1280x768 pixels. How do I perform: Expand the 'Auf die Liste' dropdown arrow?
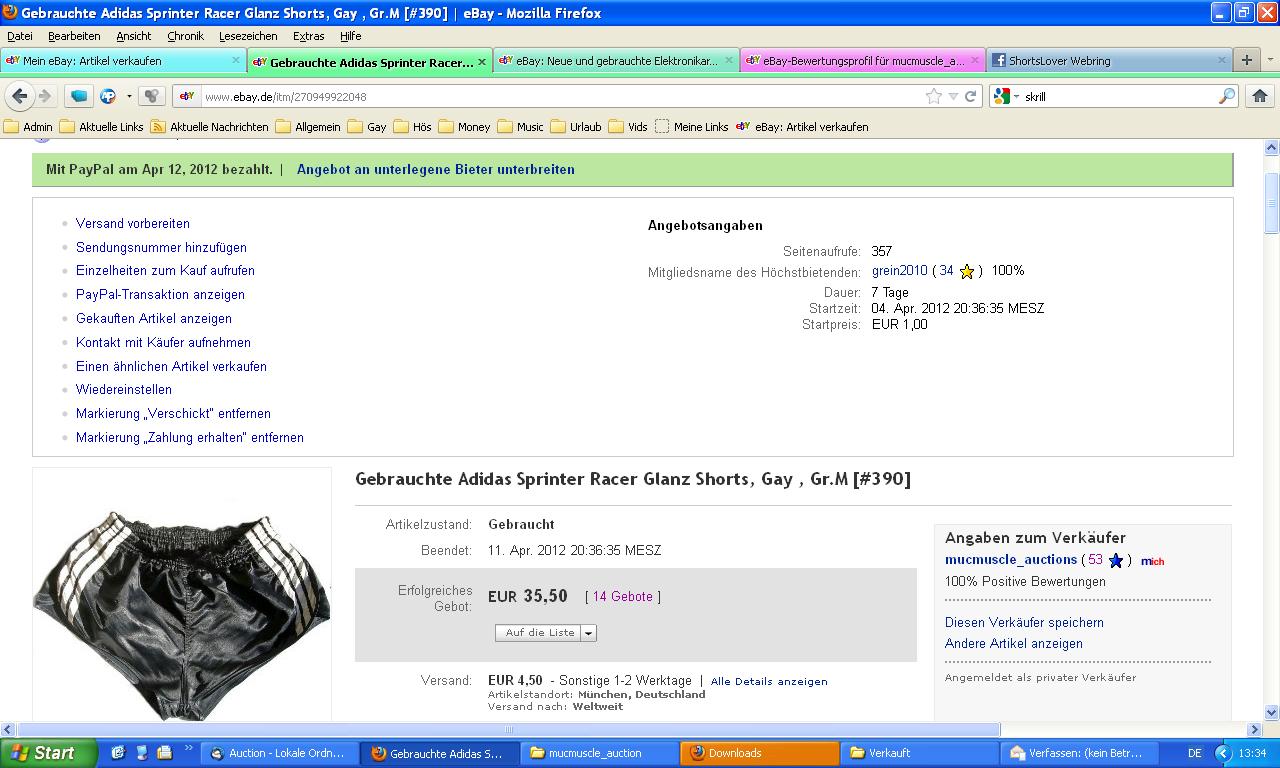589,633
